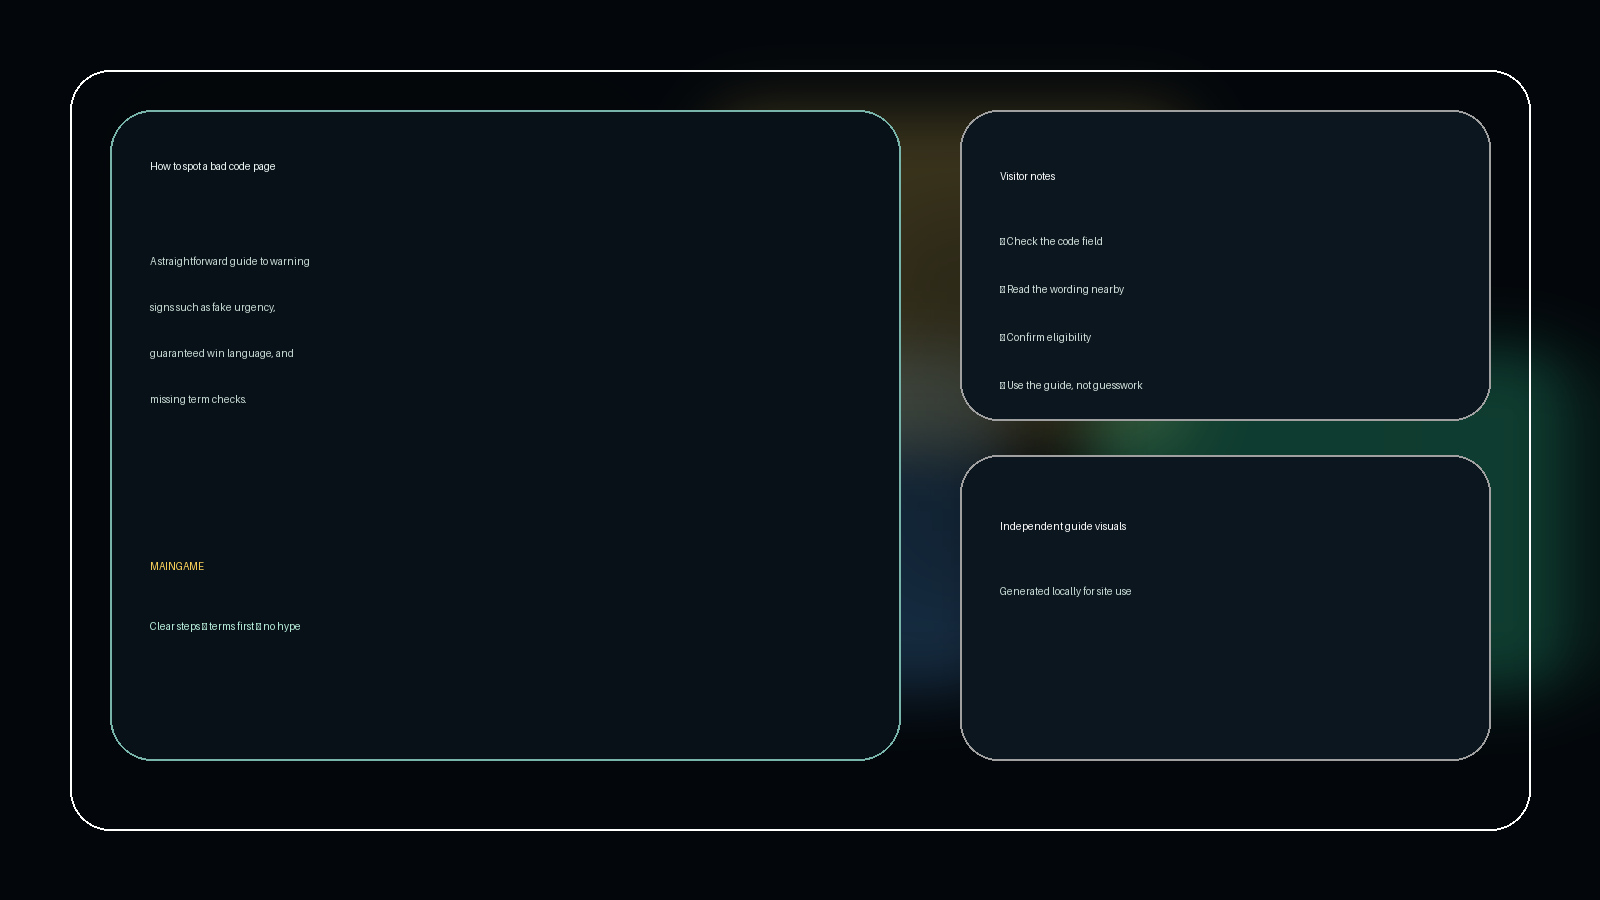Image resolution: width=1600 pixels, height=900 pixels.
Task: Click the yellow MAINGAME label
Action: point(177,566)
